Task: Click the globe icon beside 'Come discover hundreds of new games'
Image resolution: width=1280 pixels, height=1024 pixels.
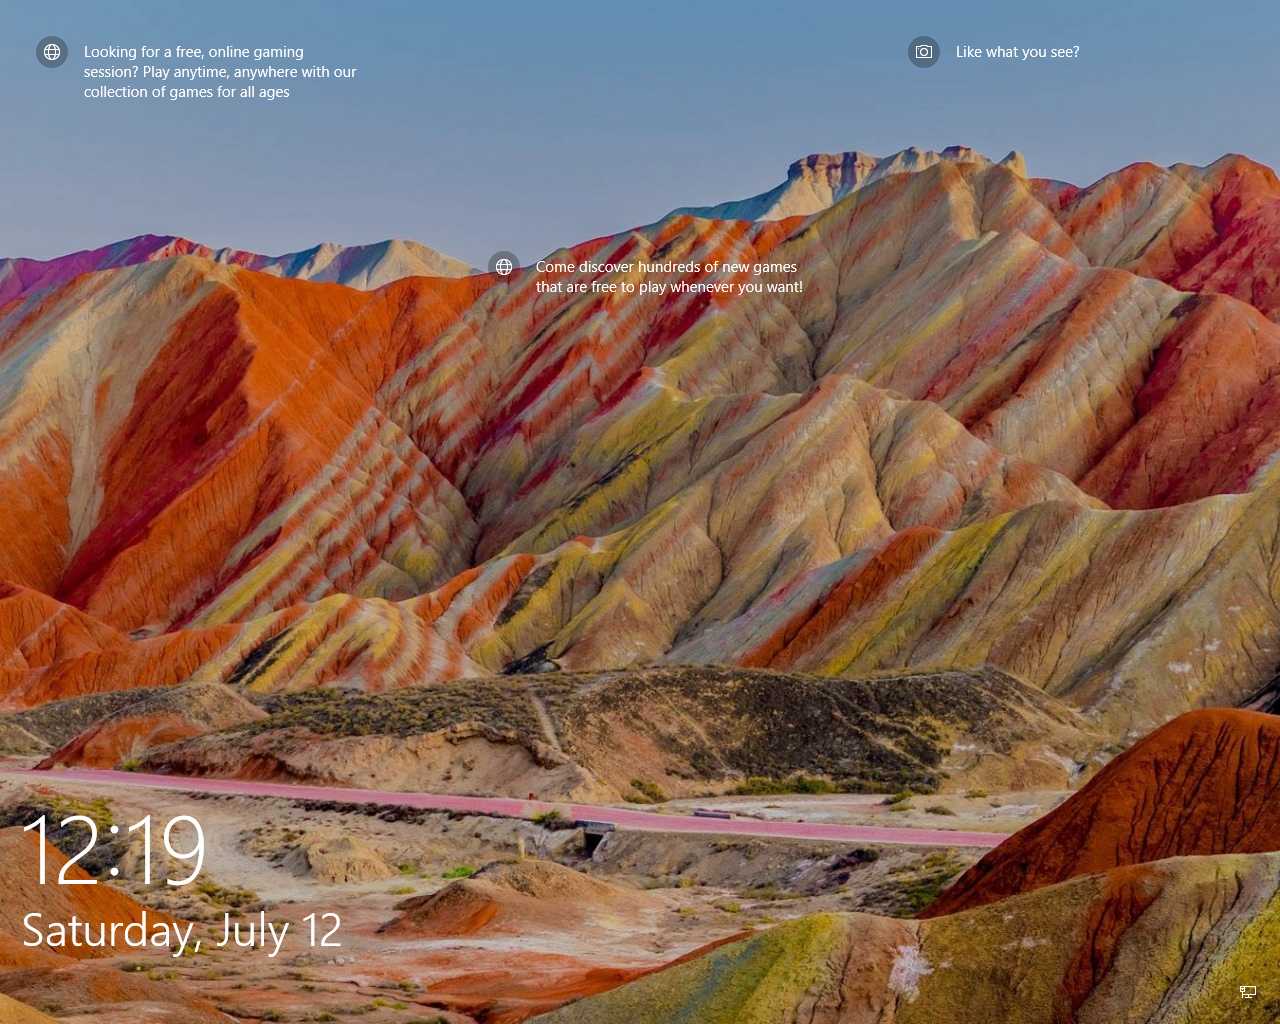Action: point(504,267)
